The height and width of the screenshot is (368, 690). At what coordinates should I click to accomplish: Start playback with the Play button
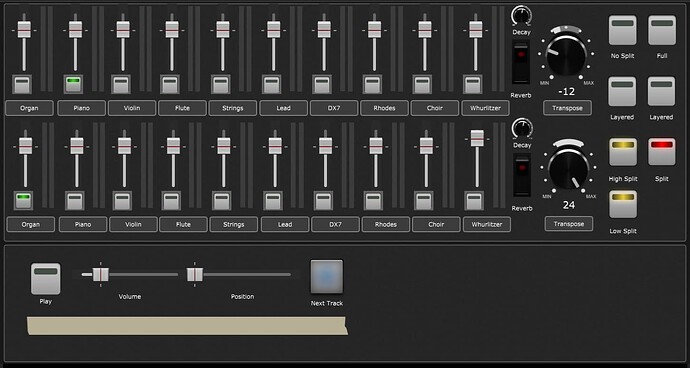coord(46,279)
